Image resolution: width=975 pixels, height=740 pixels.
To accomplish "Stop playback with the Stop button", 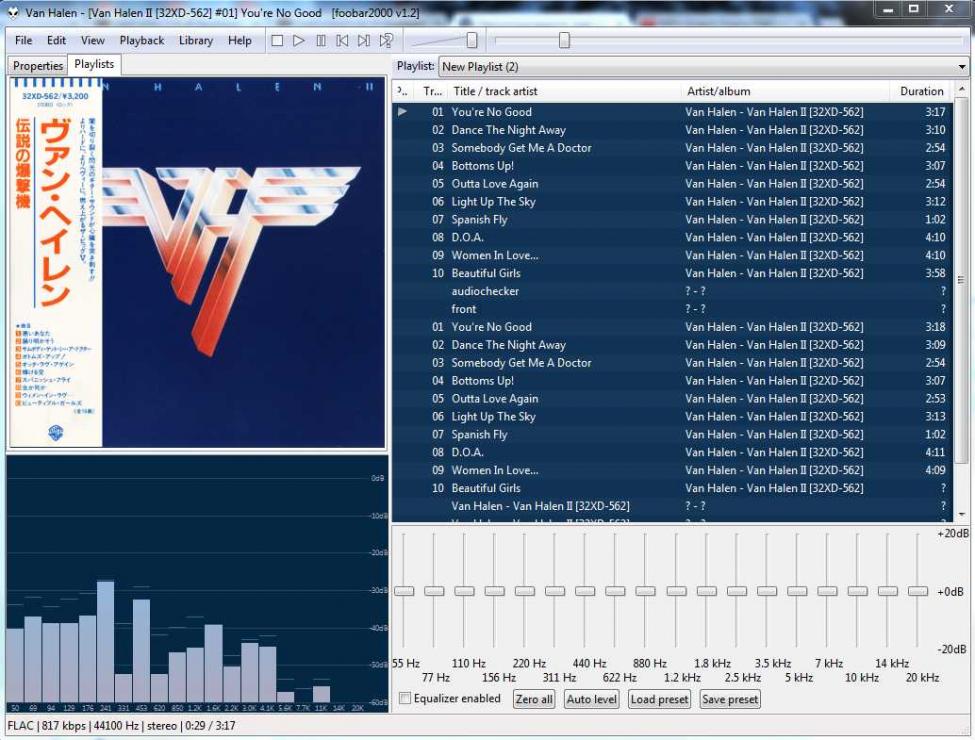I will (x=277, y=40).
